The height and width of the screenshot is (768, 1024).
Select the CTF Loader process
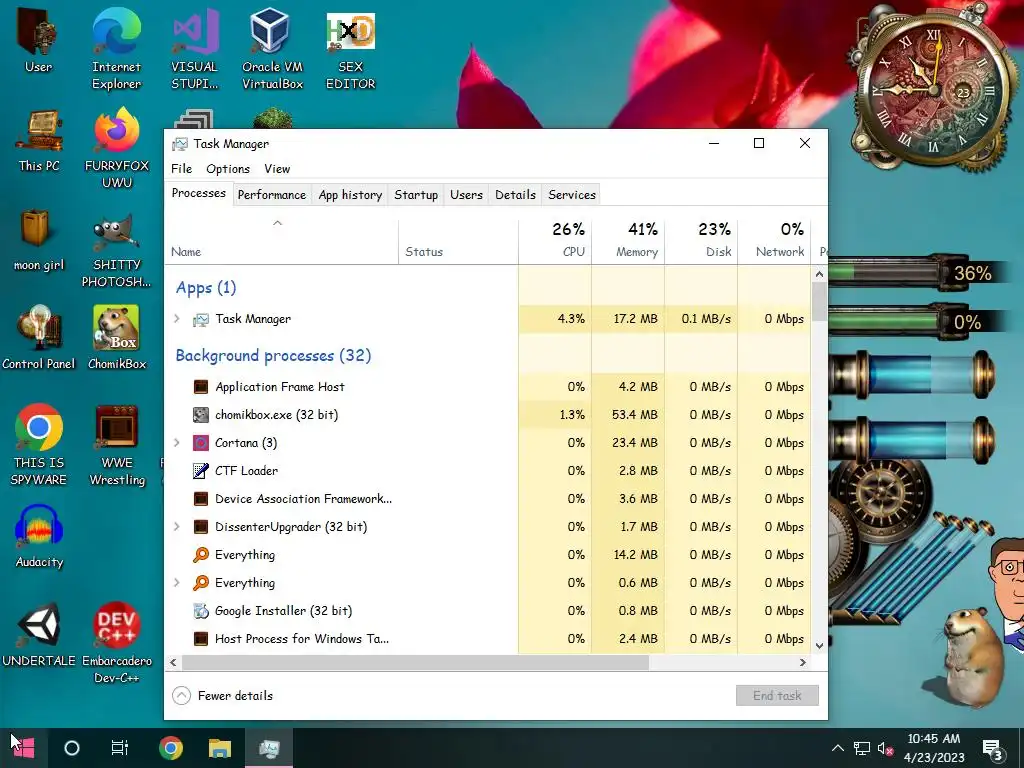488,471
